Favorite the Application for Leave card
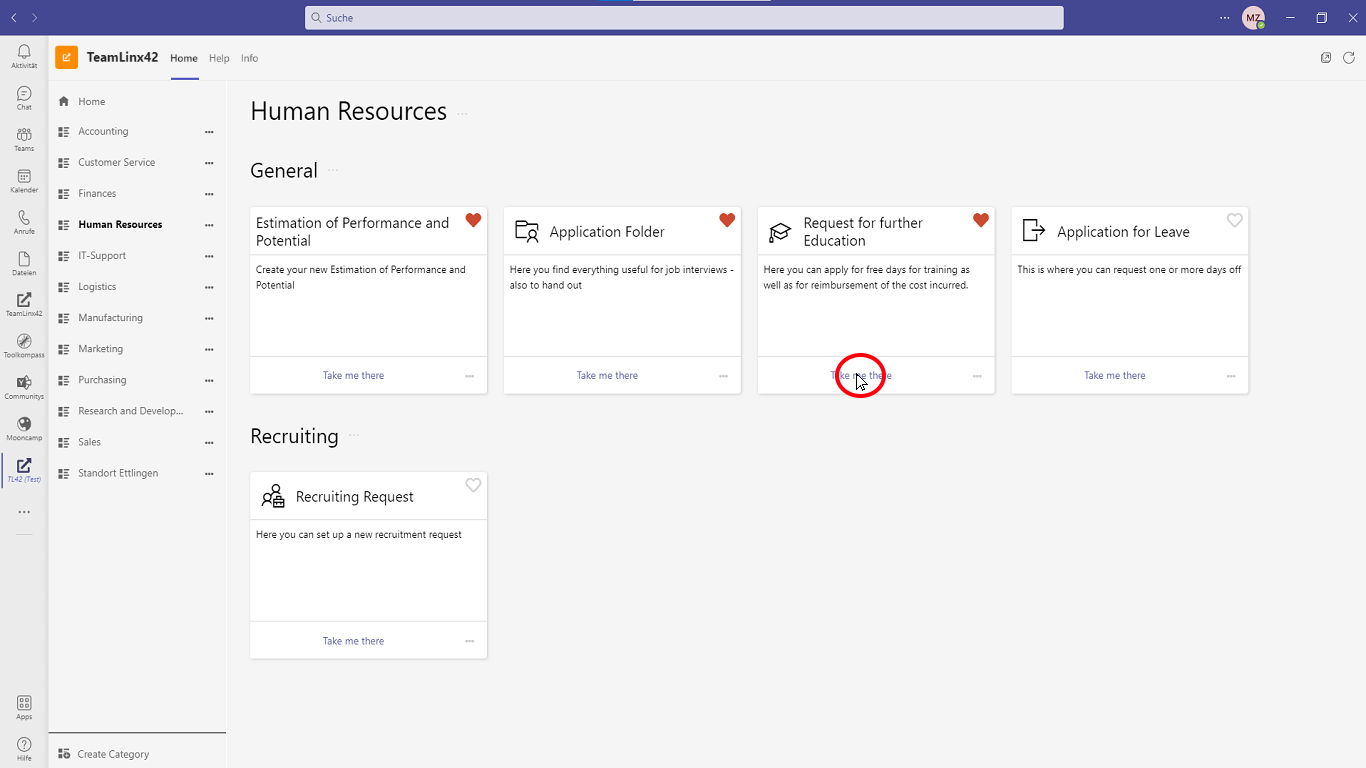Screen dimensions: 1366x768 (1235, 220)
